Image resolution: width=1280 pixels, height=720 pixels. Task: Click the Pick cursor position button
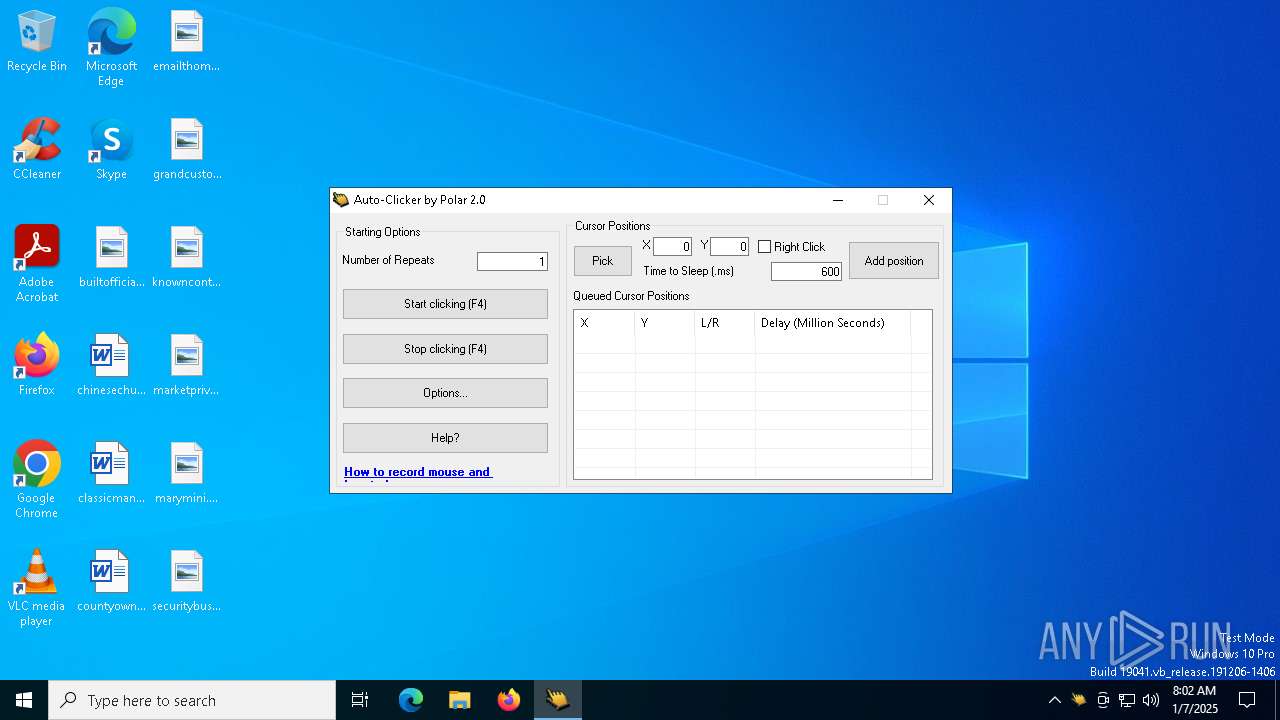(602, 261)
